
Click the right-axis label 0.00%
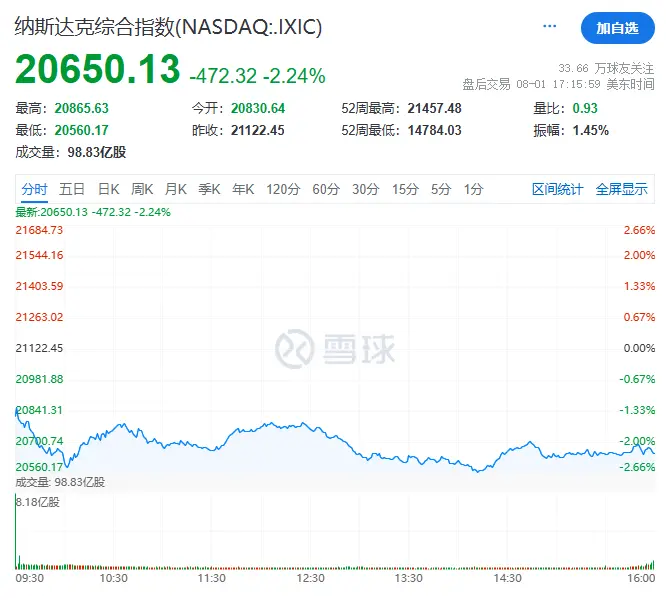point(639,348)
